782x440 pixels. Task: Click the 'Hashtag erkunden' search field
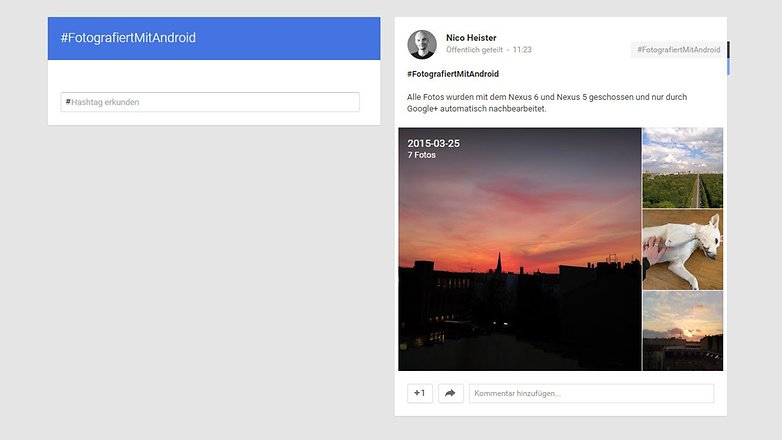click(x=210, y=102)
